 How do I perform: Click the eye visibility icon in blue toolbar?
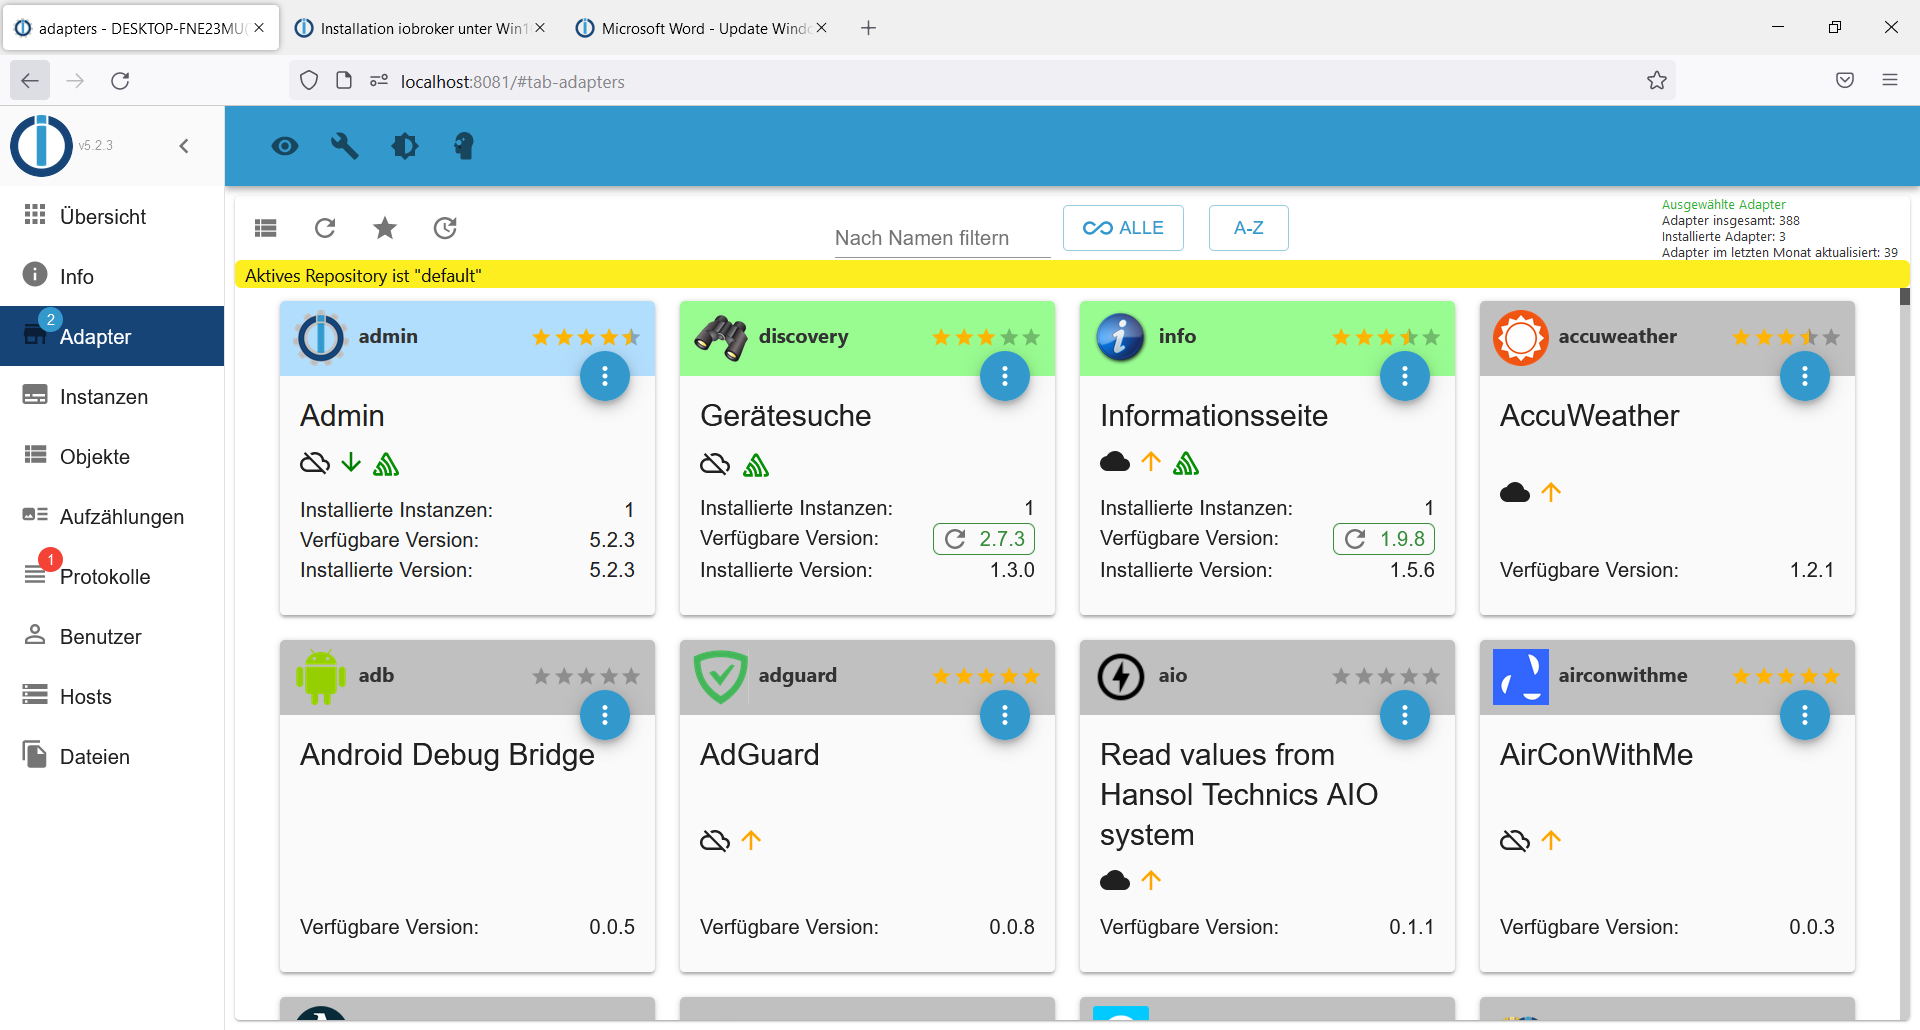[285, 147]
